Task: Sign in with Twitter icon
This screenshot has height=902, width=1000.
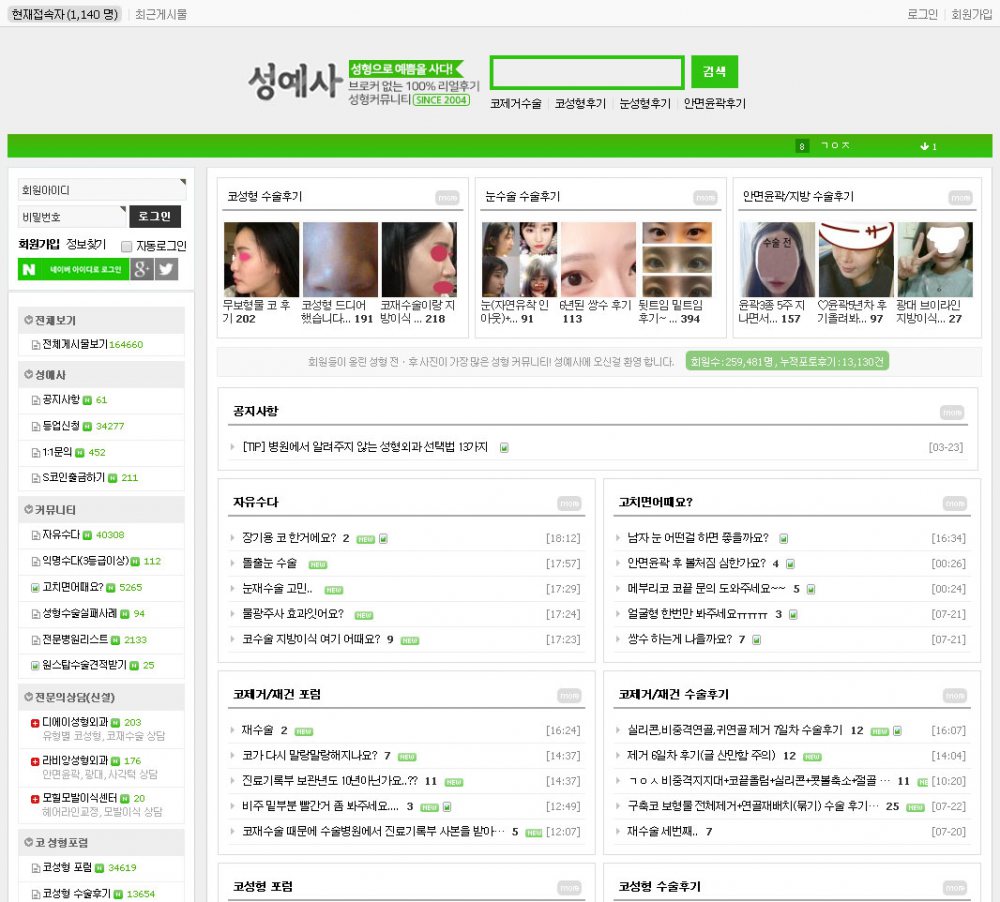Action: point(166,269)
